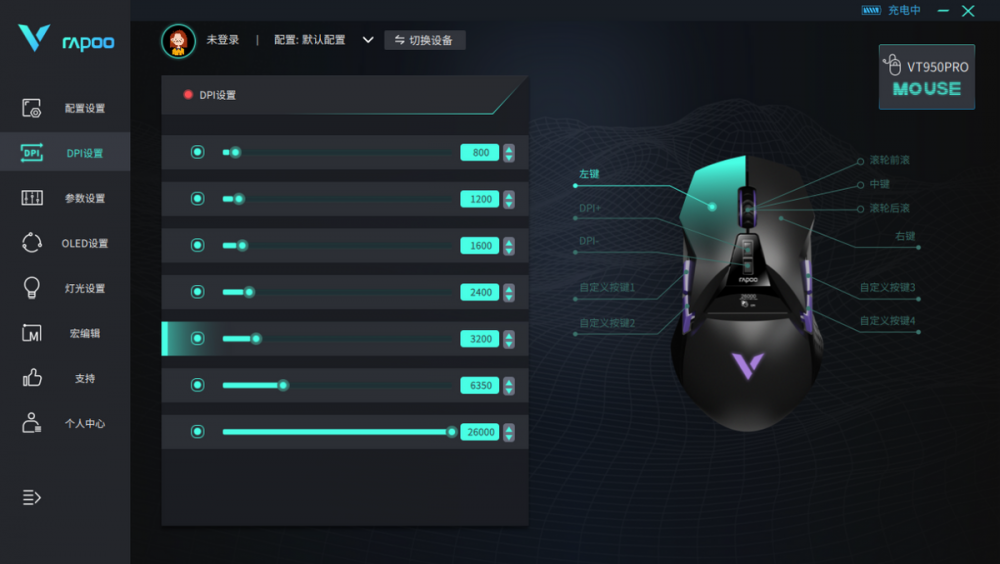This screenshot has width=1000, height=564.
Task: Click the 1200 DPI value field
Action: 480,199
